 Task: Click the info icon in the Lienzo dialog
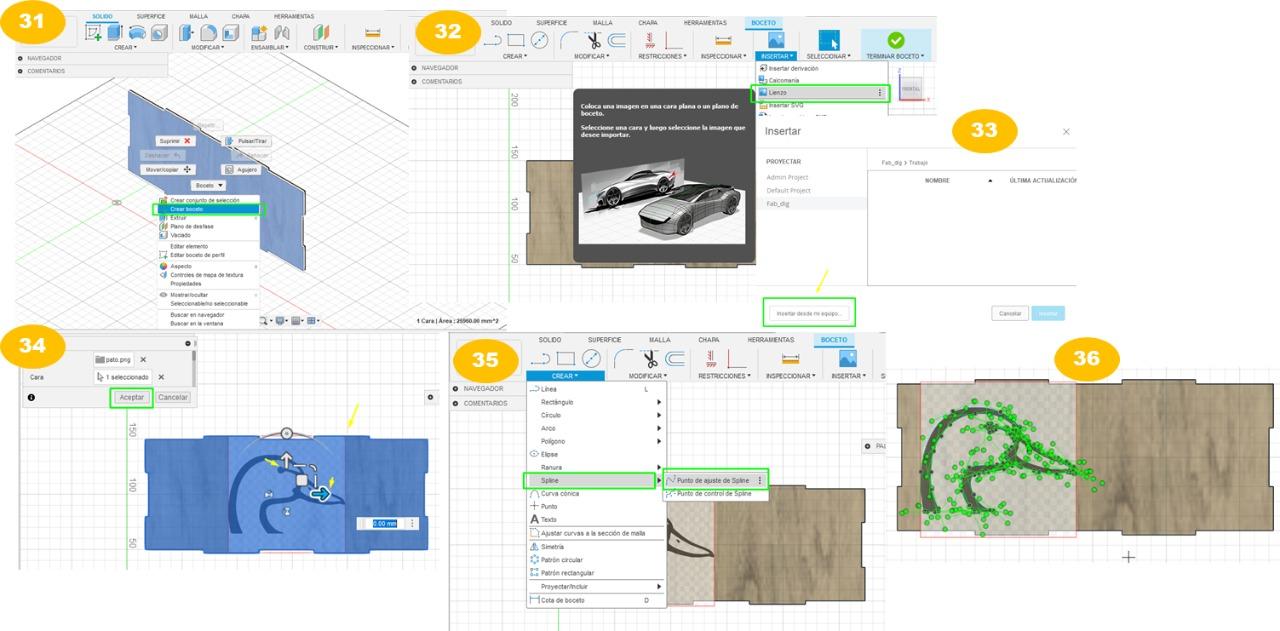click(x=31, y=397)
